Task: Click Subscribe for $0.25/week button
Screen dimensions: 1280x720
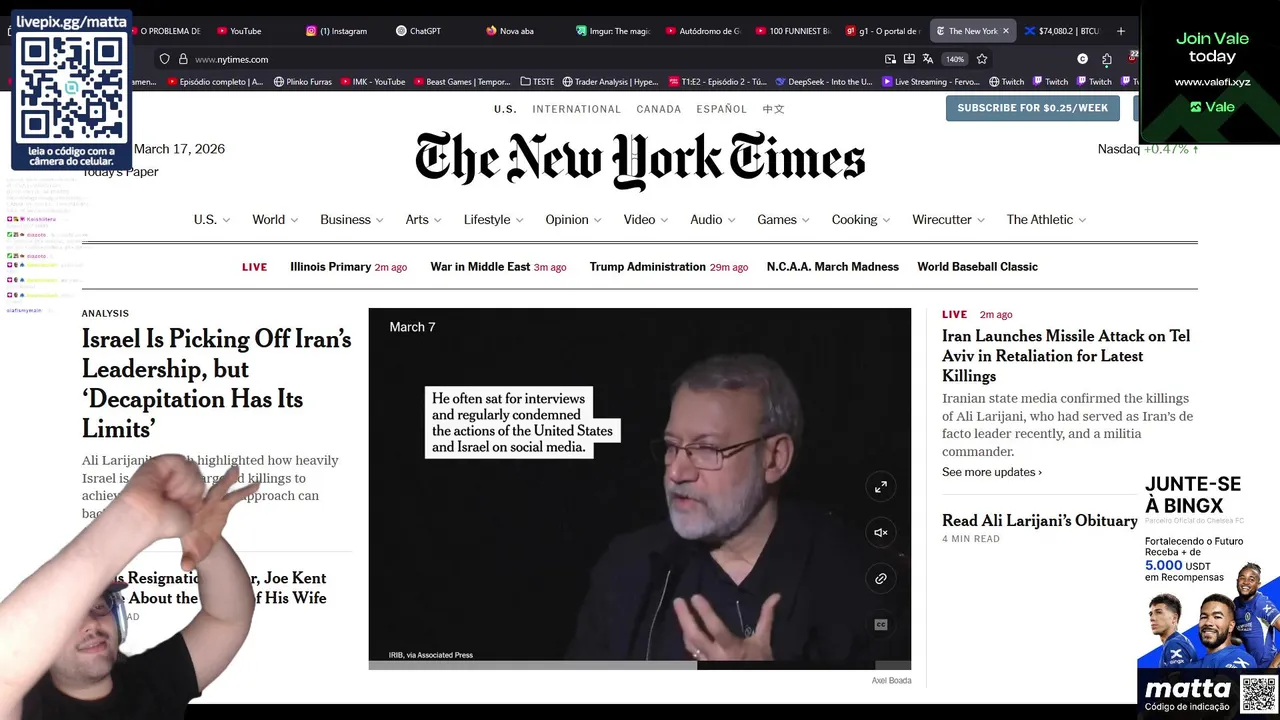Action: (x=1033, y=108)
